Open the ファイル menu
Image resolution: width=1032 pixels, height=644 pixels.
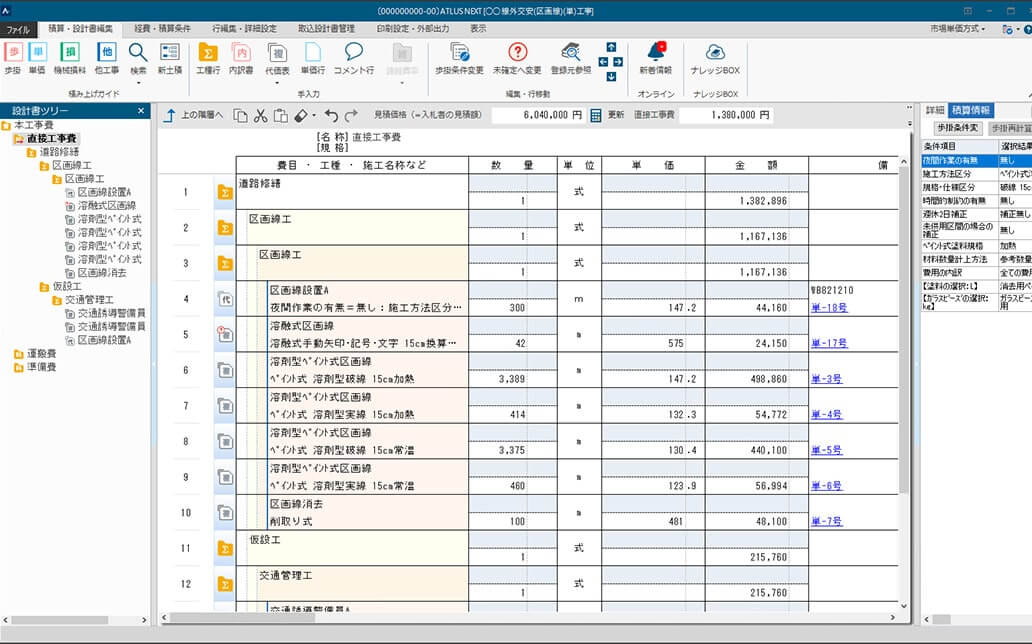(18, 30)
